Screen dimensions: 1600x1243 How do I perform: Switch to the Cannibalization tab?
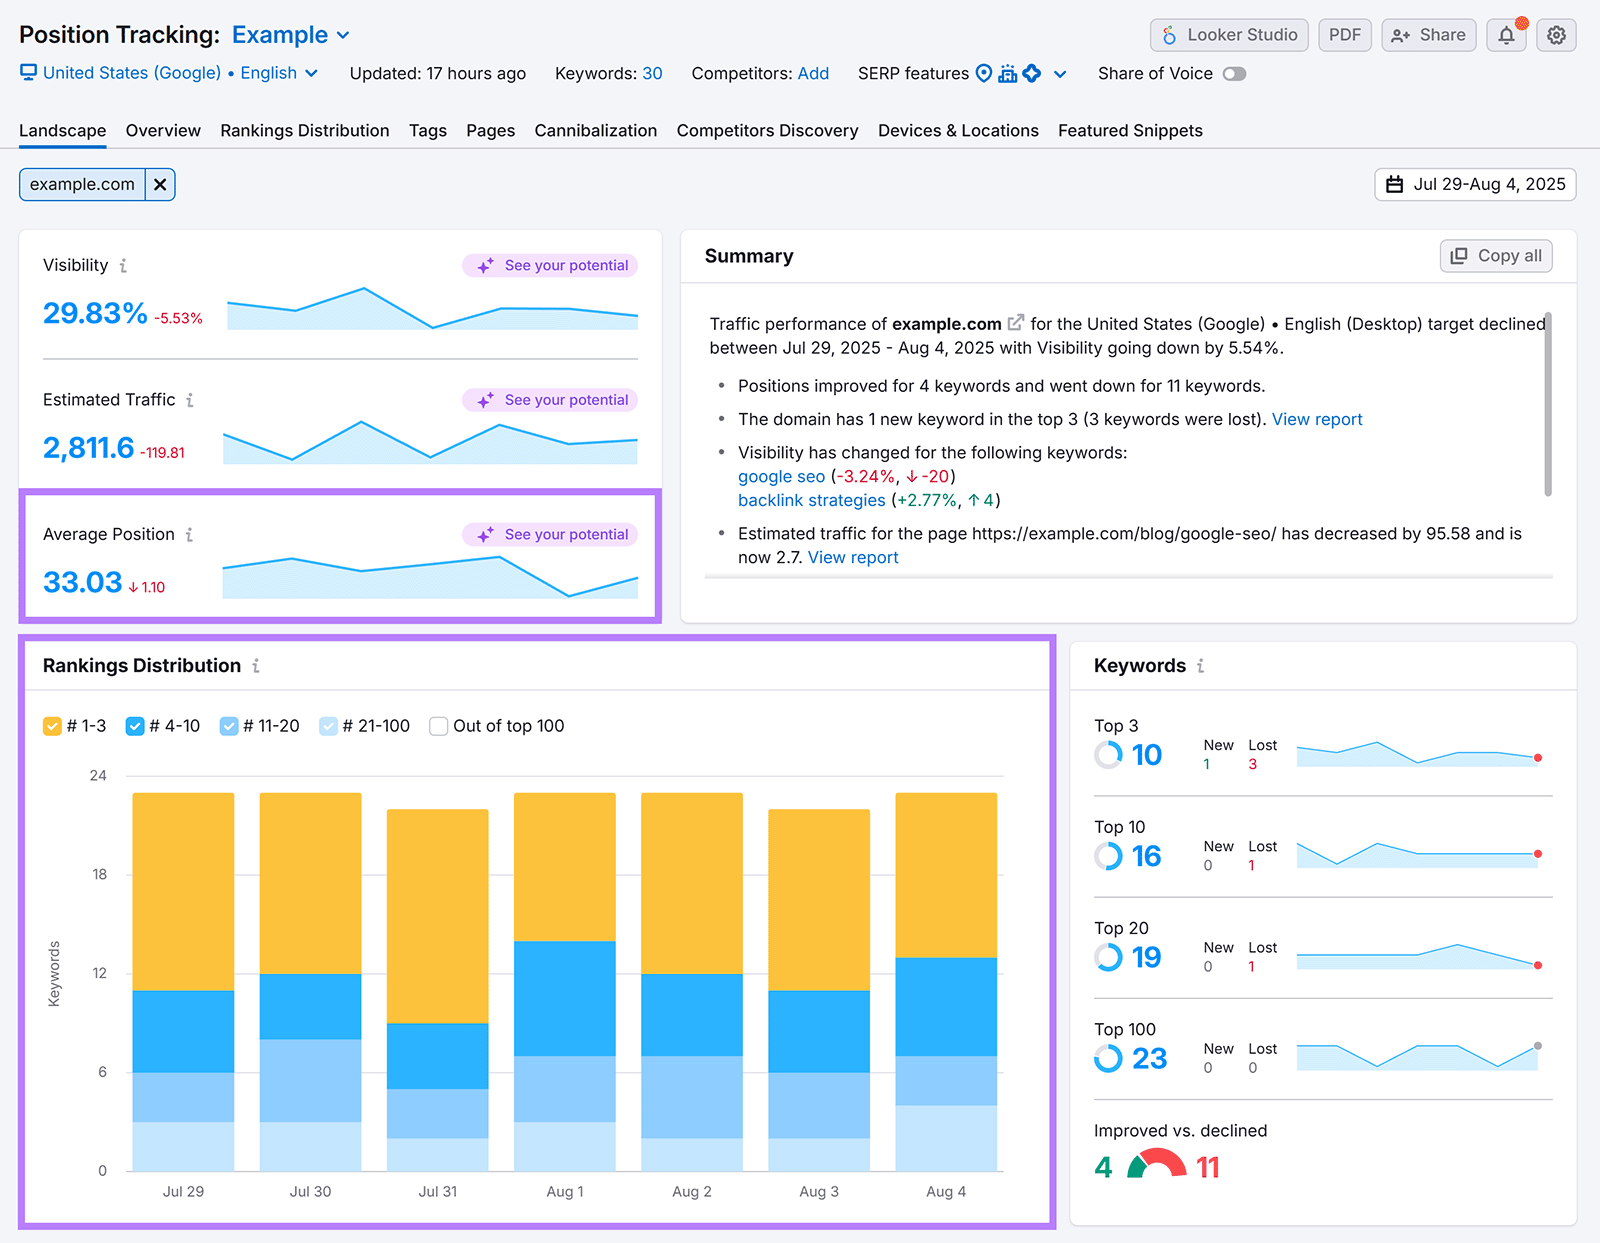(595, 130)
